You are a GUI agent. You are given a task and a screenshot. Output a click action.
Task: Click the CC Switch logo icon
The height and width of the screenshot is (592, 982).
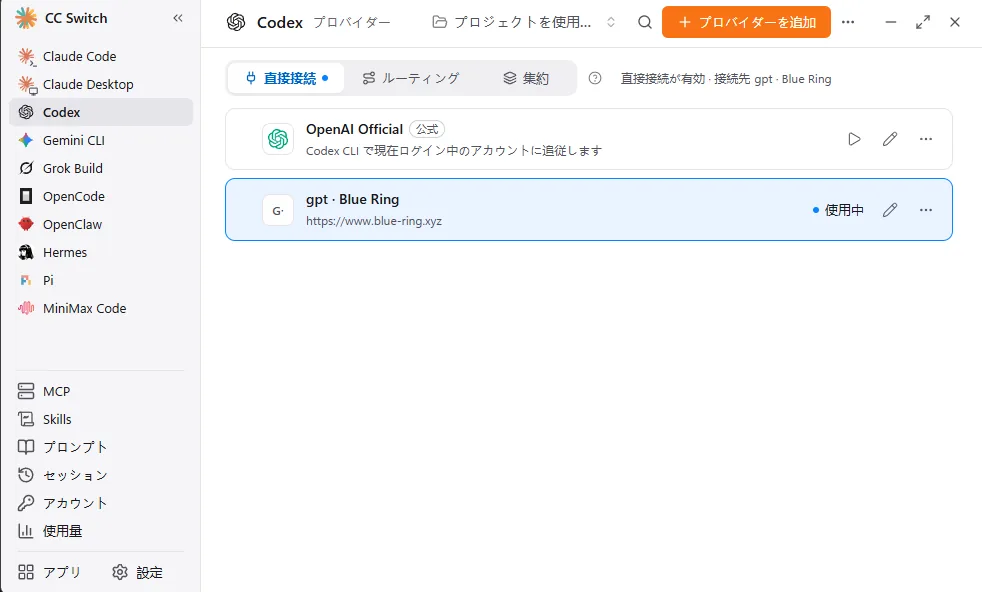(26, 18)
